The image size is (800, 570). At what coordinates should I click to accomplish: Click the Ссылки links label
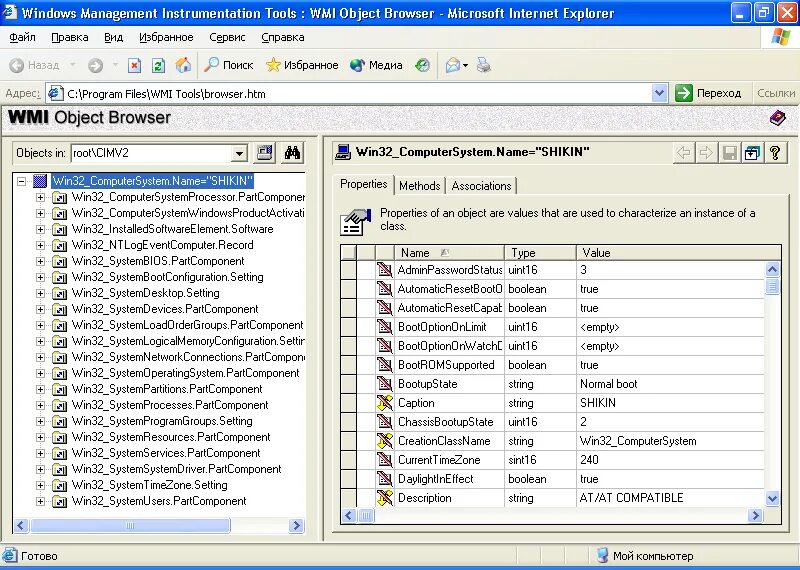click(x=776, y=93)
